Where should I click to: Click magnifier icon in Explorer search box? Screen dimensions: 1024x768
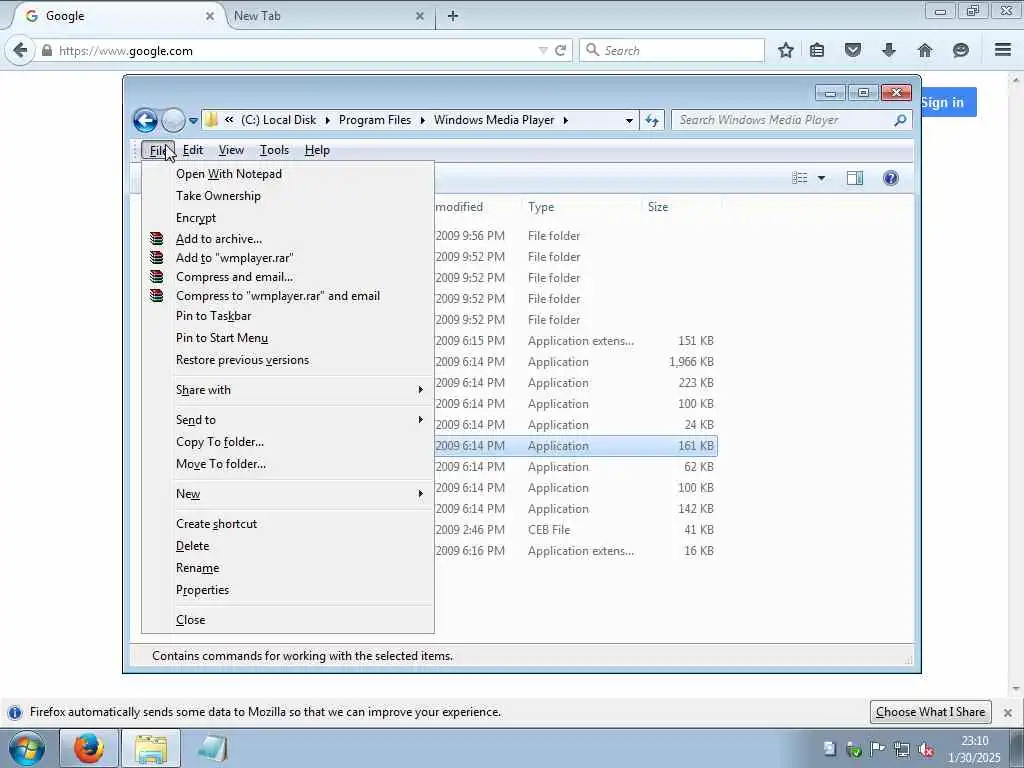[x=900, y=120]
